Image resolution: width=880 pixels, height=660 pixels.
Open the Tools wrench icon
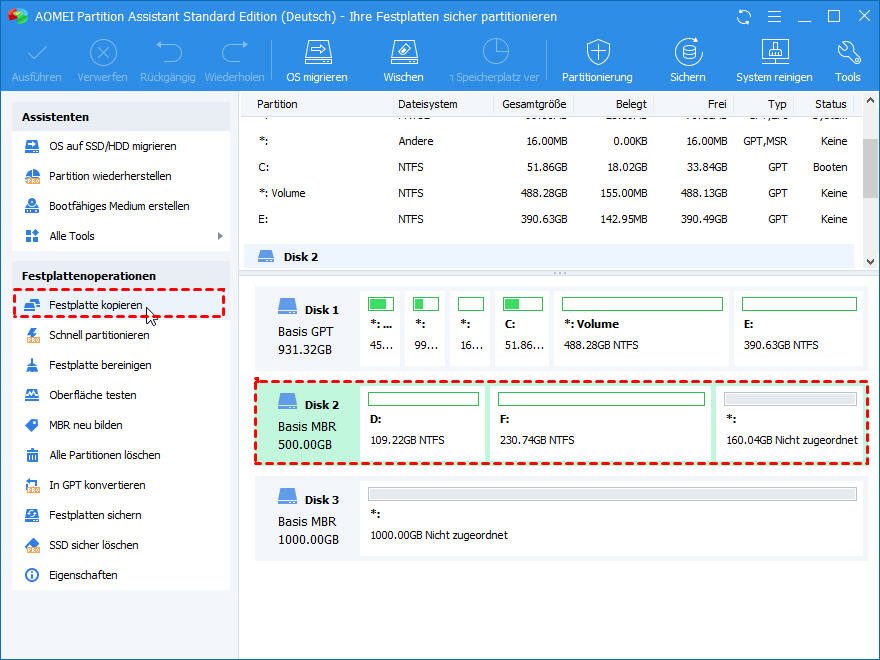(x=848, y=52)
